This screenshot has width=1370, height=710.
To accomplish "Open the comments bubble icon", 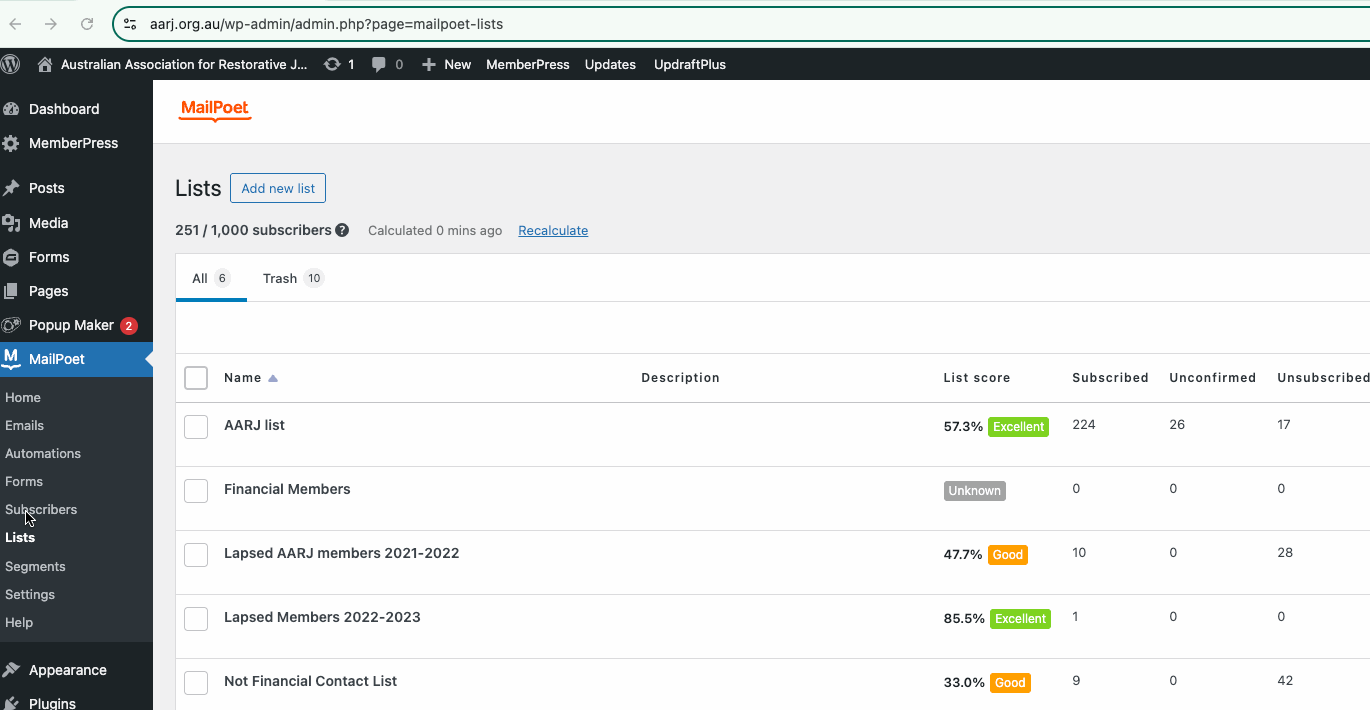I will click(x=379, y=64).
